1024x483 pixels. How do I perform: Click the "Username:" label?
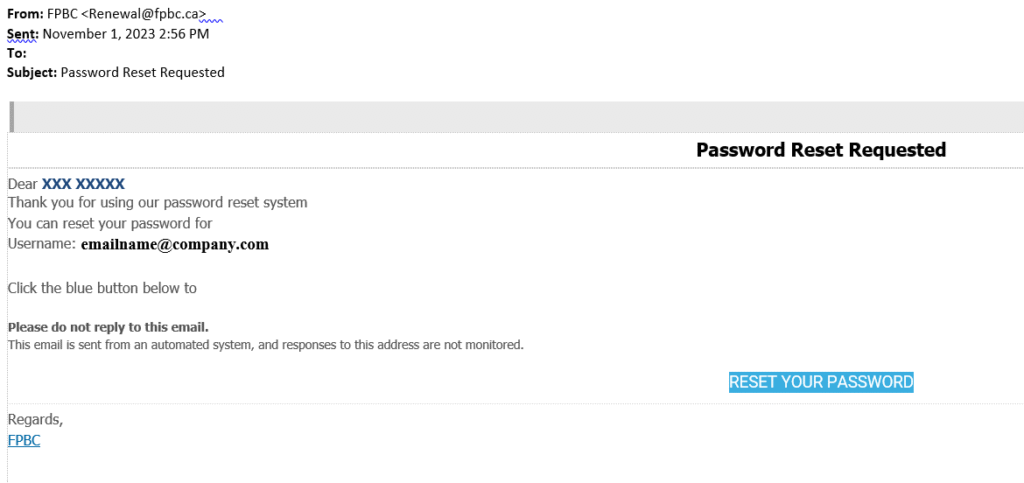click(x=42, y=244)
